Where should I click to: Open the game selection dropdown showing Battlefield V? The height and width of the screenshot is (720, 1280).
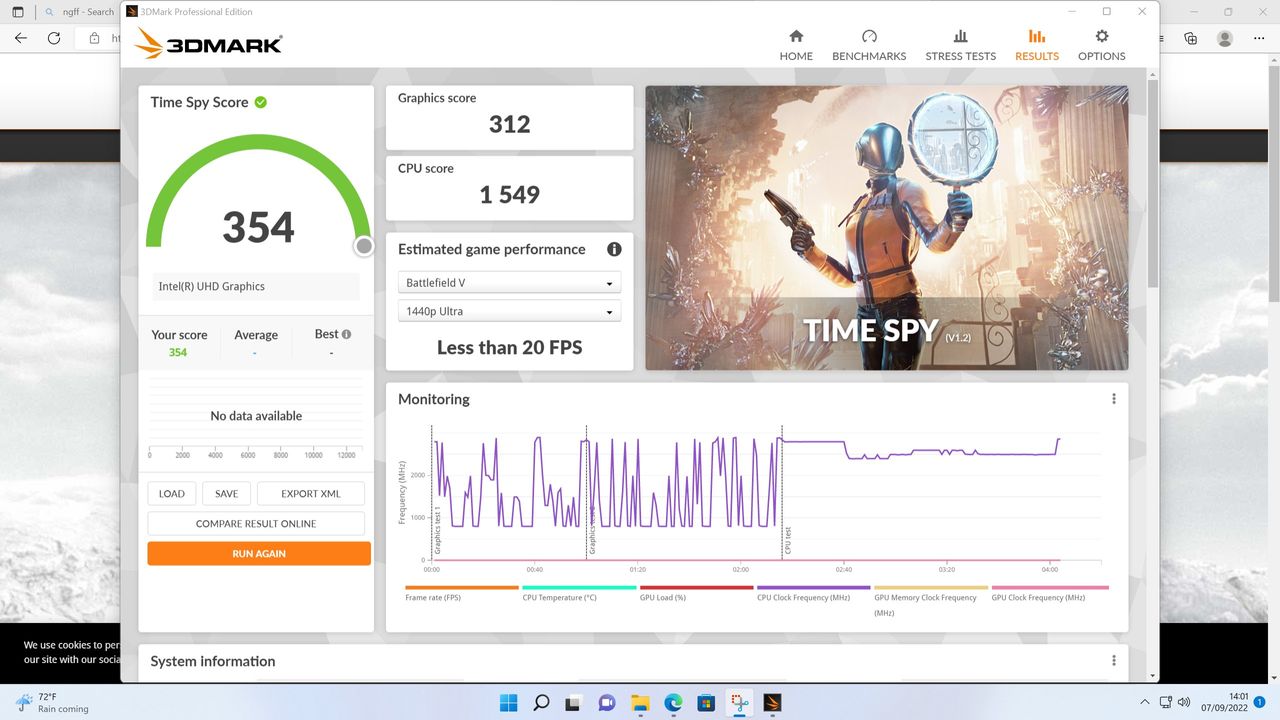509,283
